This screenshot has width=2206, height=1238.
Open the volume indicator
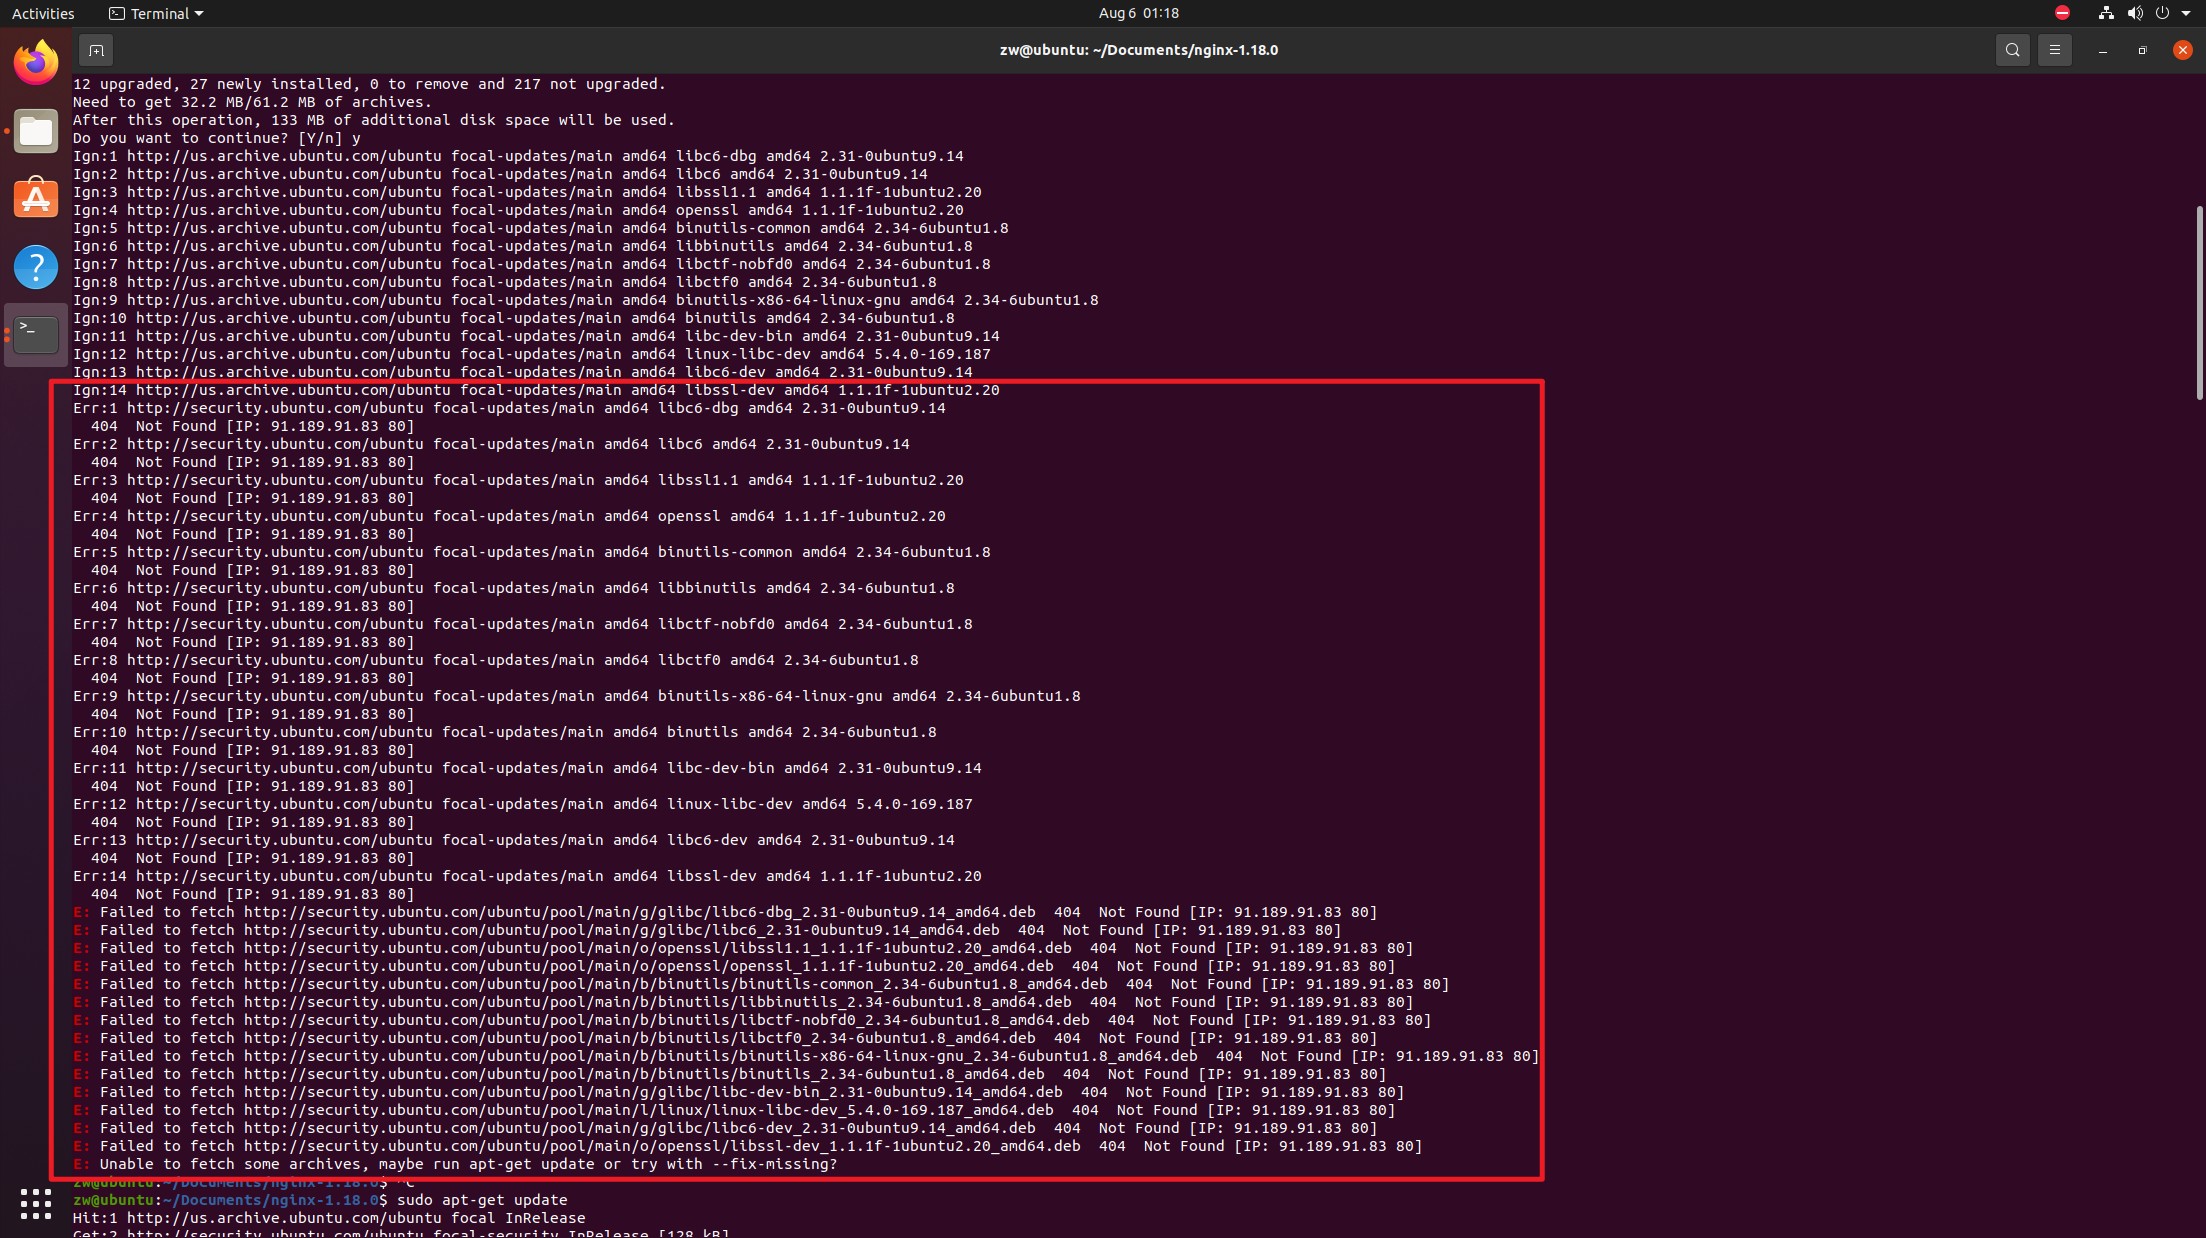[2134, 13]
